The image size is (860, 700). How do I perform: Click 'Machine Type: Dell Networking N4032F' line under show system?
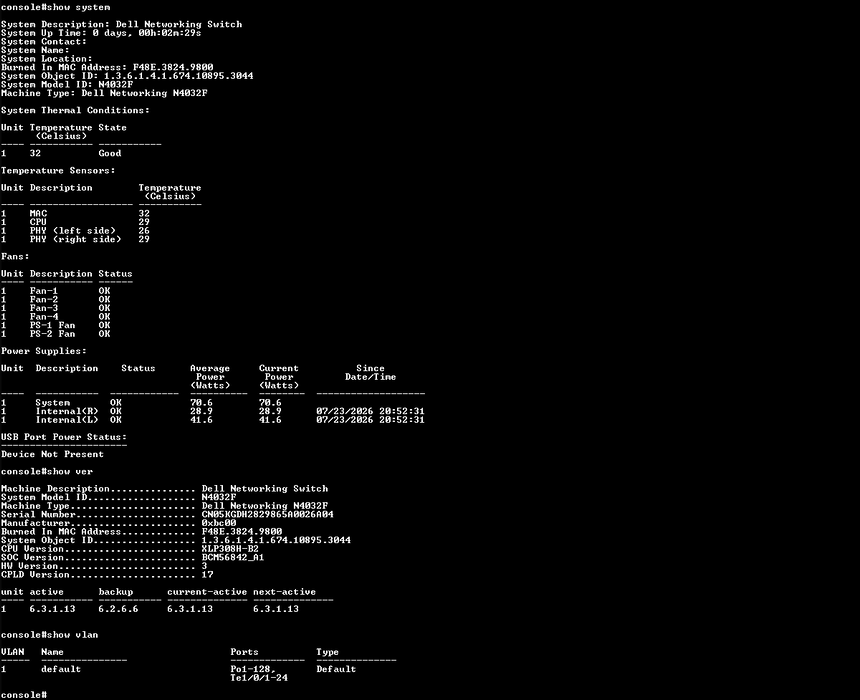(x=104, y=93)
